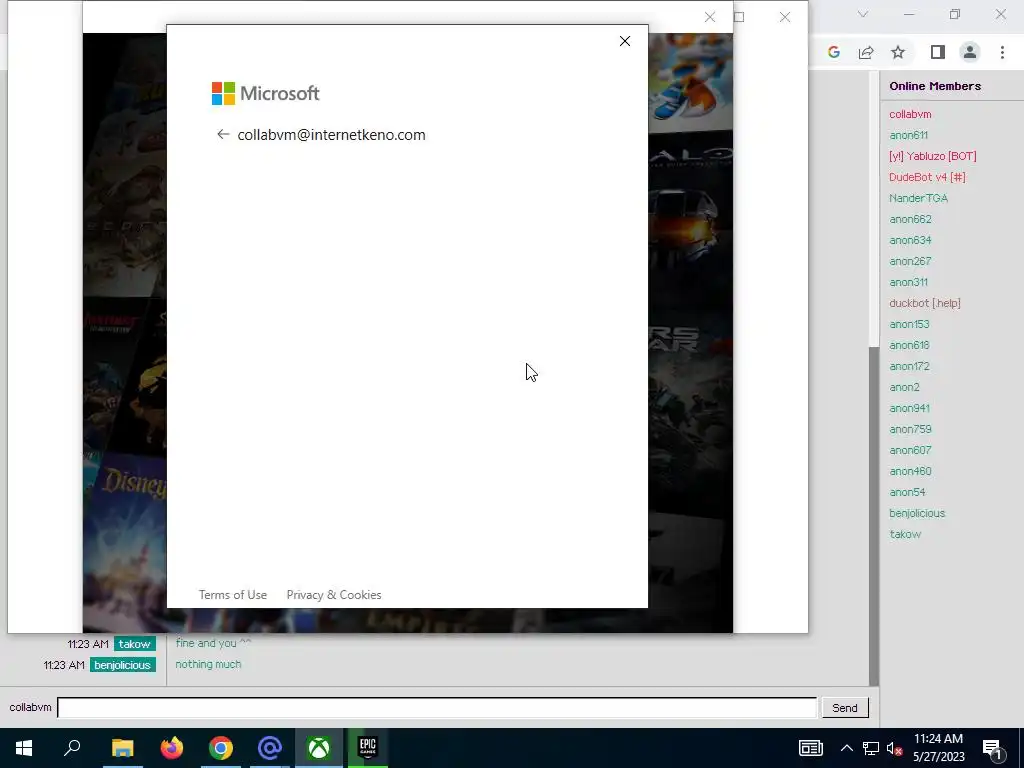Focus the chat message input field

[x=437, y=708]
